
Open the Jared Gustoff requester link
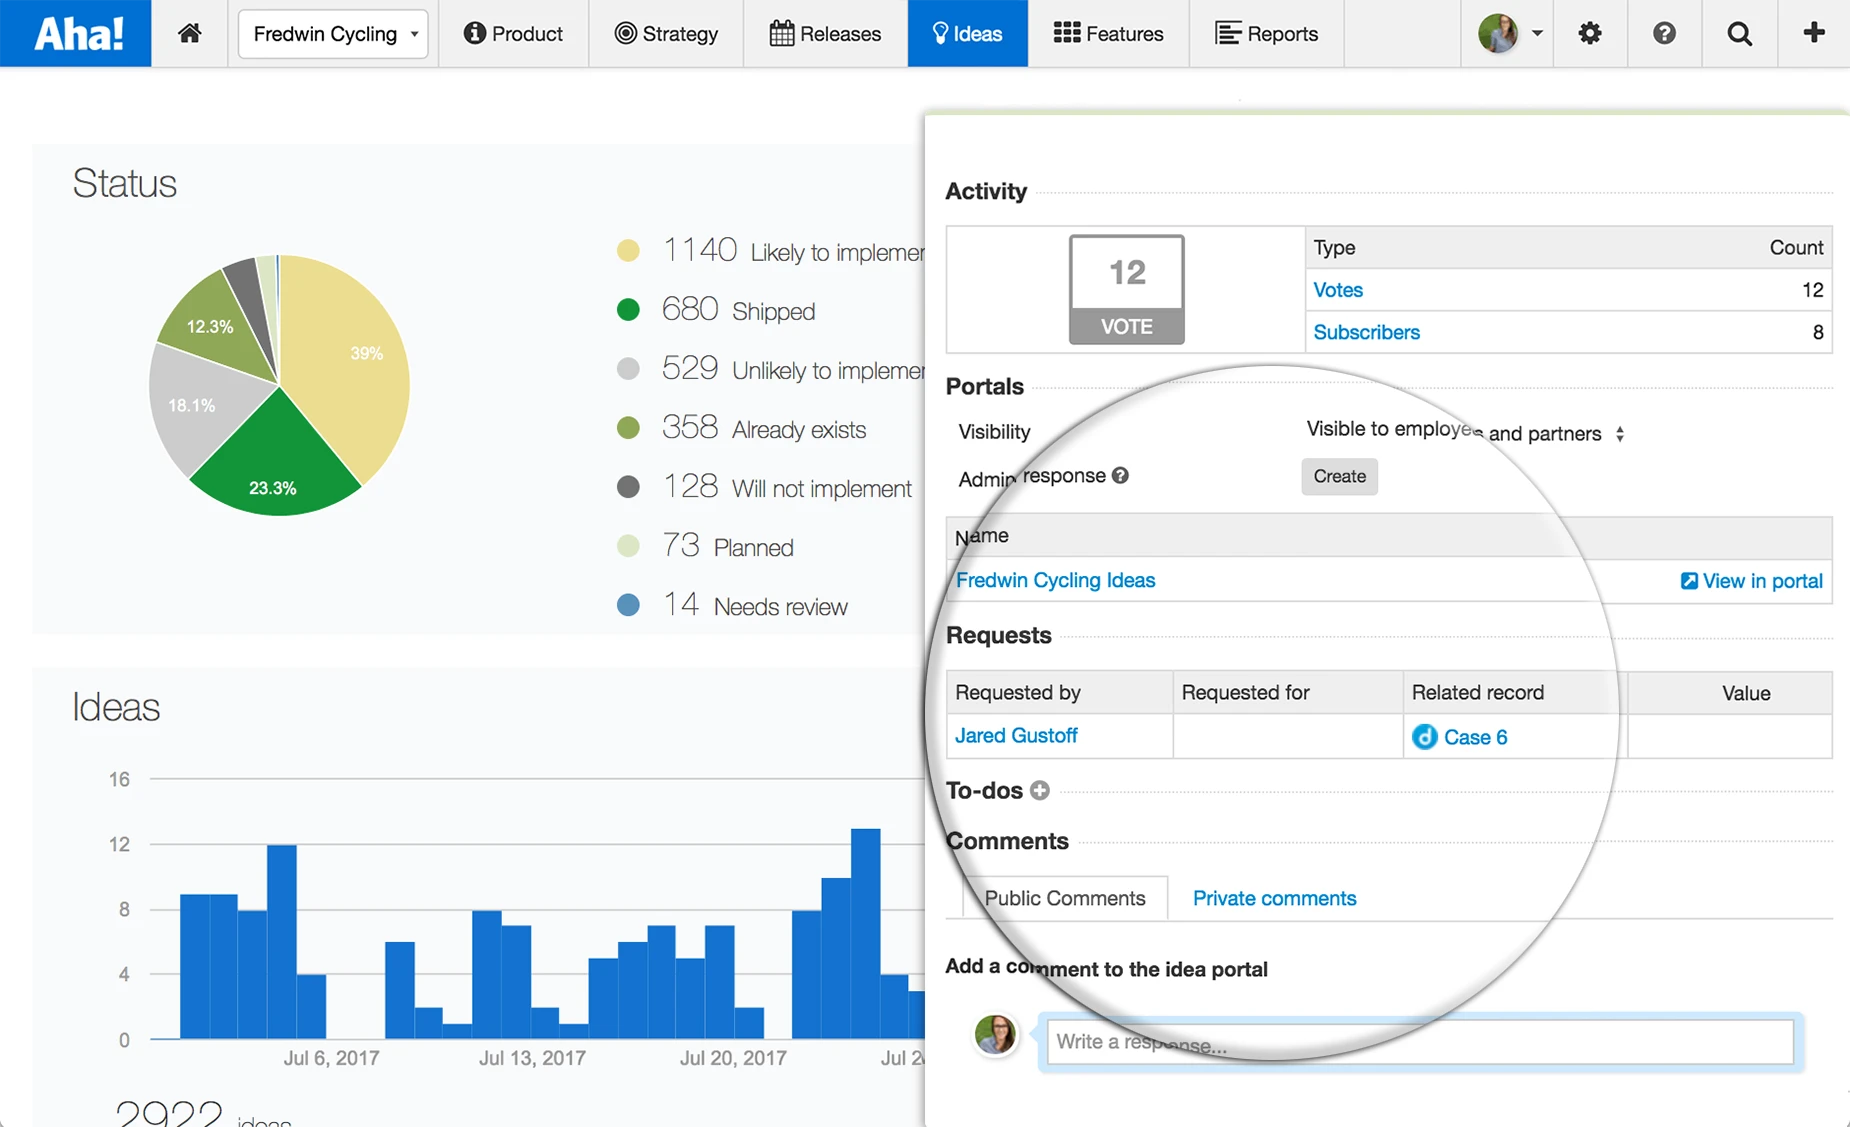[1016, 735]
